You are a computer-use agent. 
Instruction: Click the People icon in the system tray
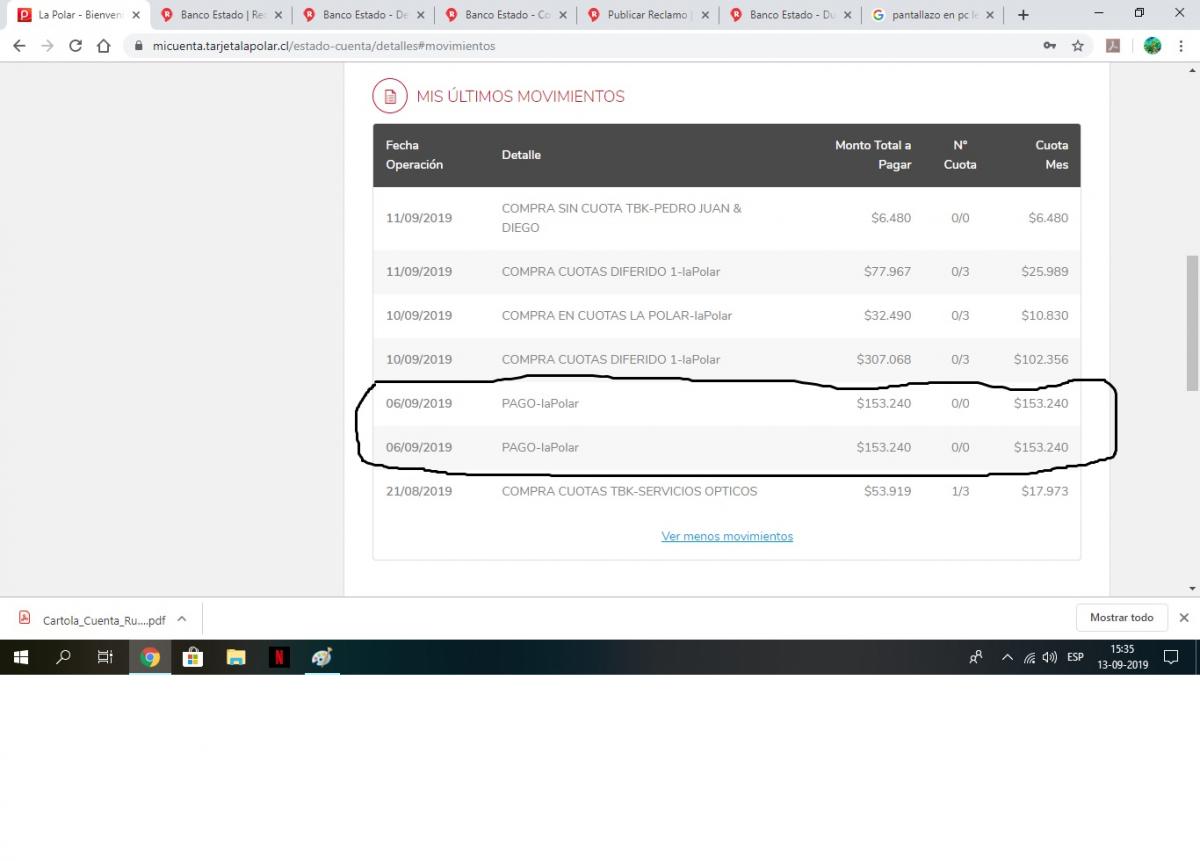976,657
